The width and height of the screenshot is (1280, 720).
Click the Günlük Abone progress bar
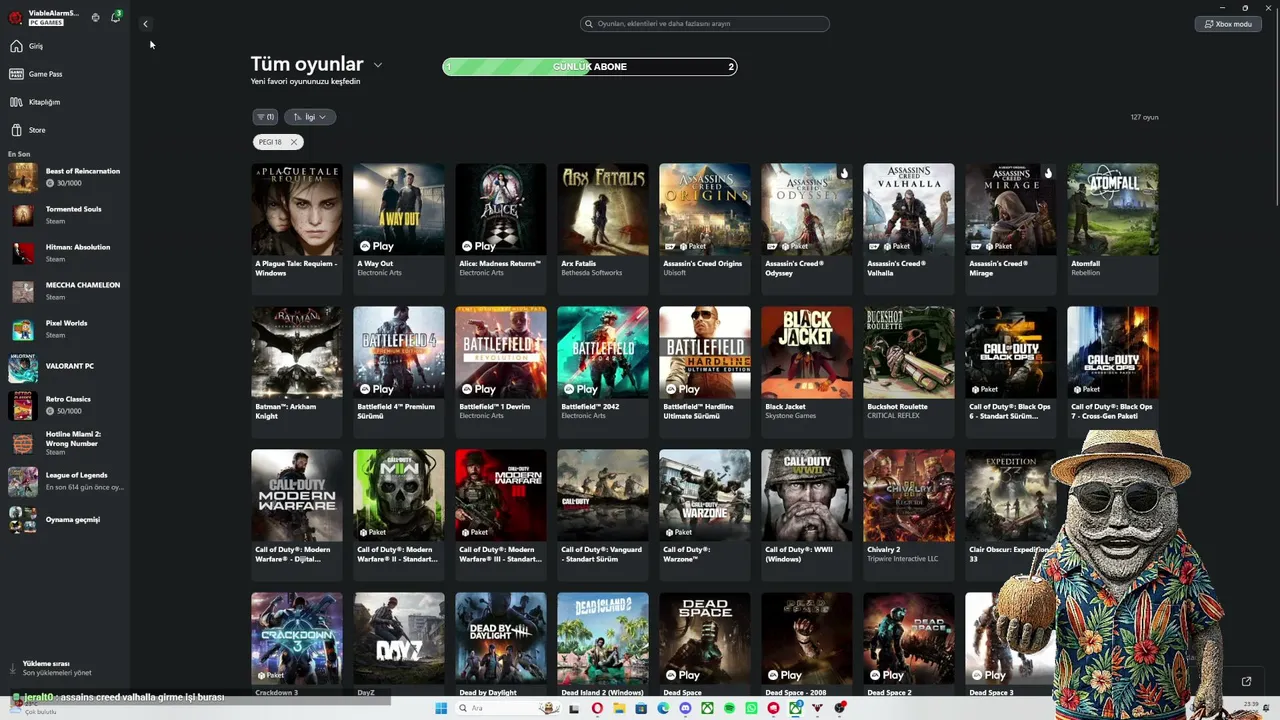[x=590, y=67]
